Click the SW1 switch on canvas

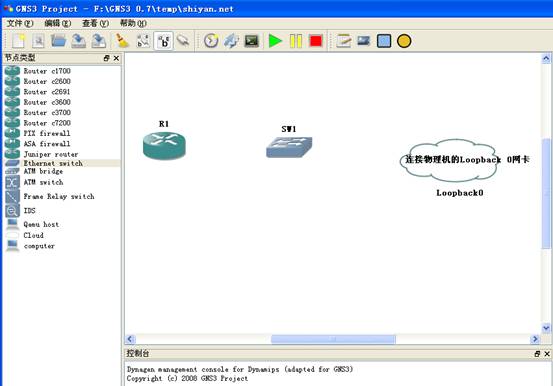pyautogui.click(x=289, y=147)
